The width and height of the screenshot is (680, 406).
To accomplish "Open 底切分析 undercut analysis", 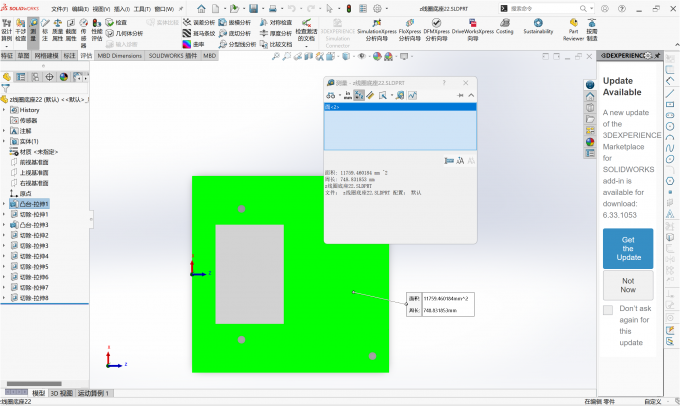I will pyautogui.click(x=235, y=33).
